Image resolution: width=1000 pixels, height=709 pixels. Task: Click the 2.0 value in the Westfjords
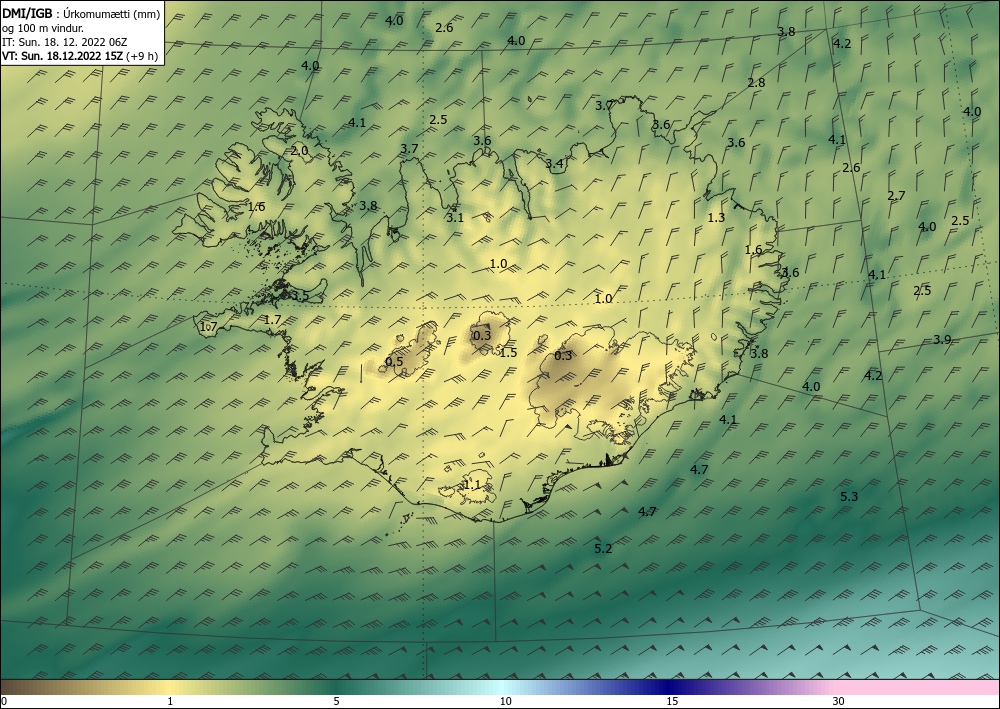pyautogui.click(x=299, y=151)
